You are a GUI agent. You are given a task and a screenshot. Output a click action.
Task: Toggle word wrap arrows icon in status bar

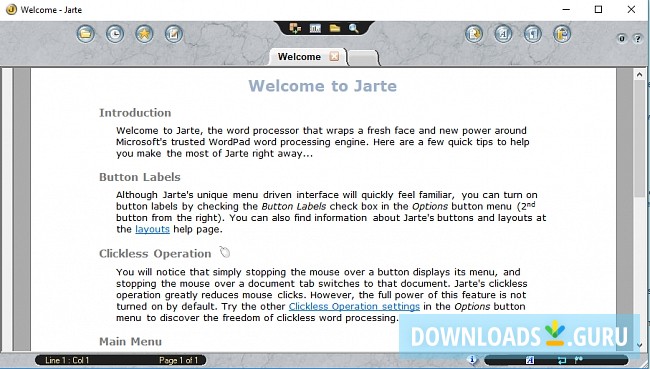562,360
